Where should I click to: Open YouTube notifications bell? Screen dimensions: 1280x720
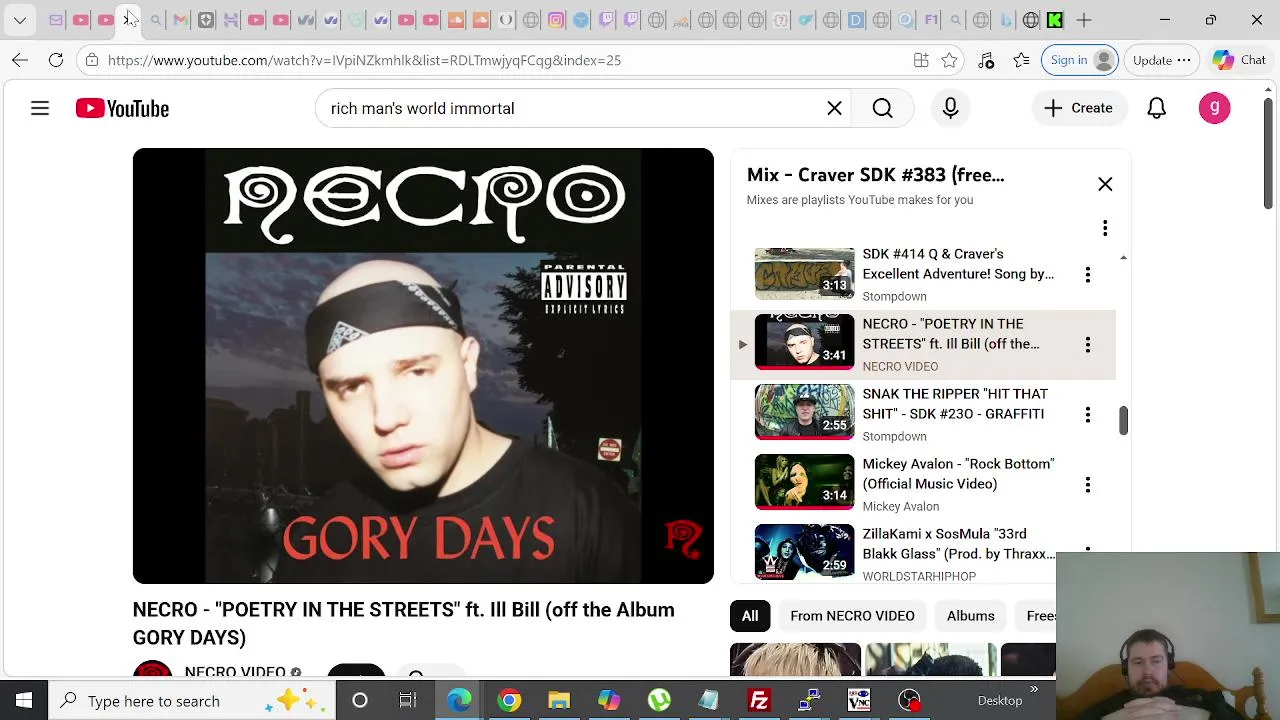[1156, 108]
